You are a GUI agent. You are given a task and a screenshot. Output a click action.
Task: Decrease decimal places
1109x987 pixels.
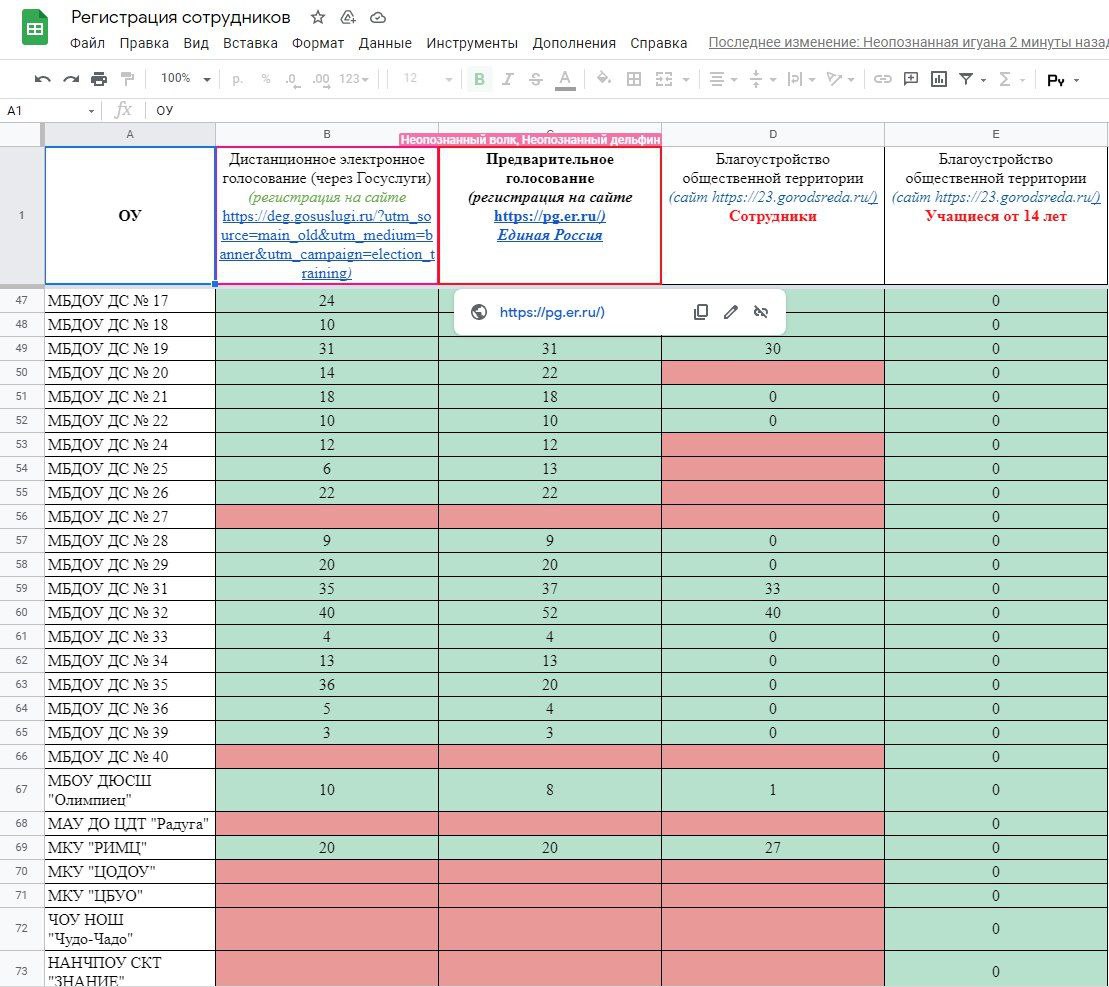(x=293, y=79)
